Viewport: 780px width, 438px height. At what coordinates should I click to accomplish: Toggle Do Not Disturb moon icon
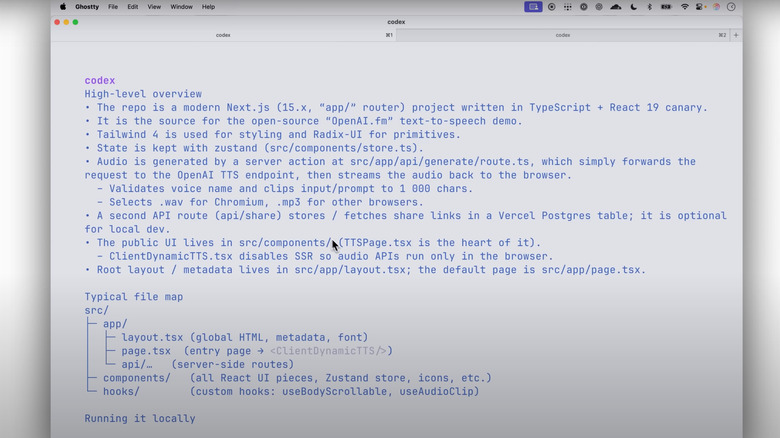pyautogui.click(x=633, y=7)
